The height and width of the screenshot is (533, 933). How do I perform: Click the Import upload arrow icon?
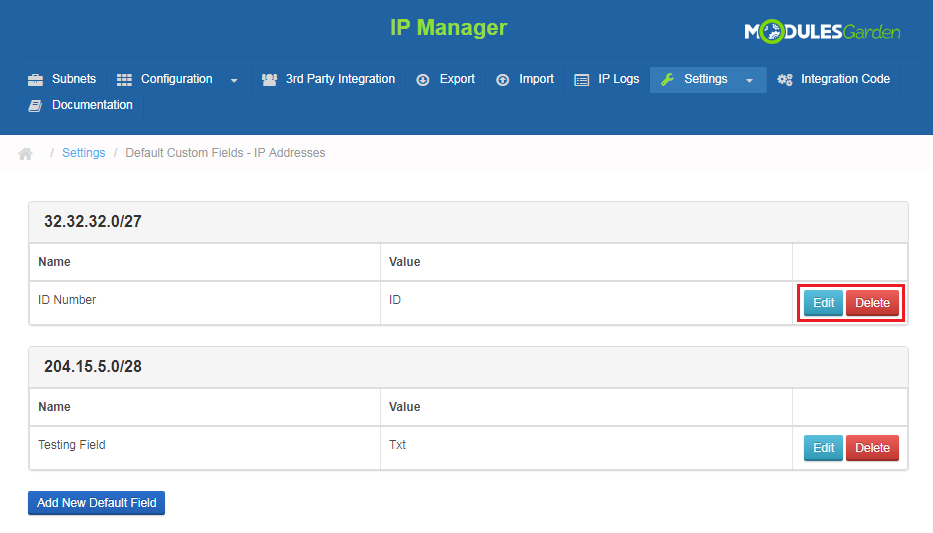[502, 80]
